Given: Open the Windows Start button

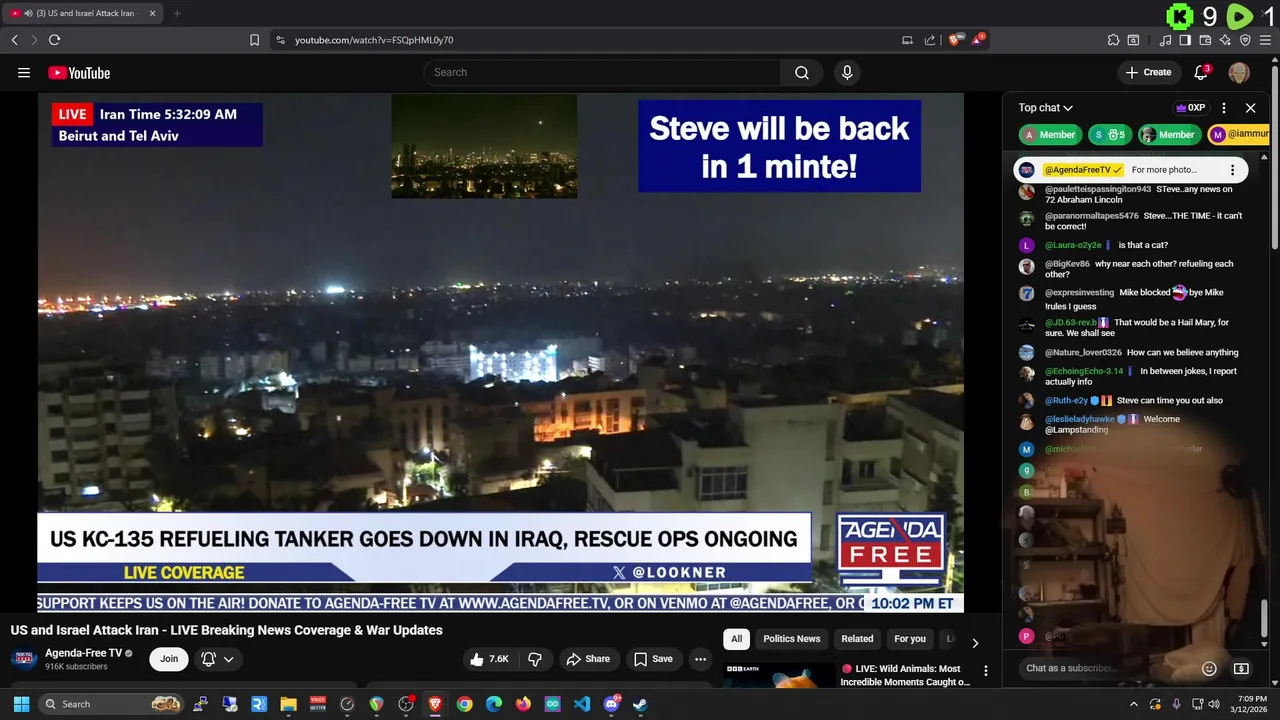Looking at the screenshot, I should tap(21, 704).
